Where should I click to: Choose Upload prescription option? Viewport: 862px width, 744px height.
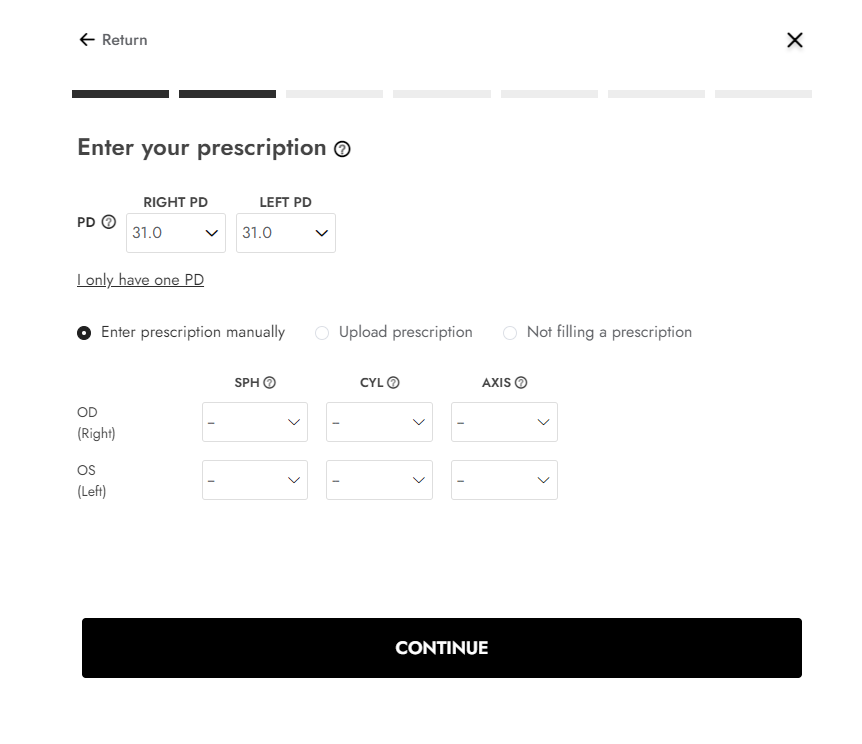(322, 333)
